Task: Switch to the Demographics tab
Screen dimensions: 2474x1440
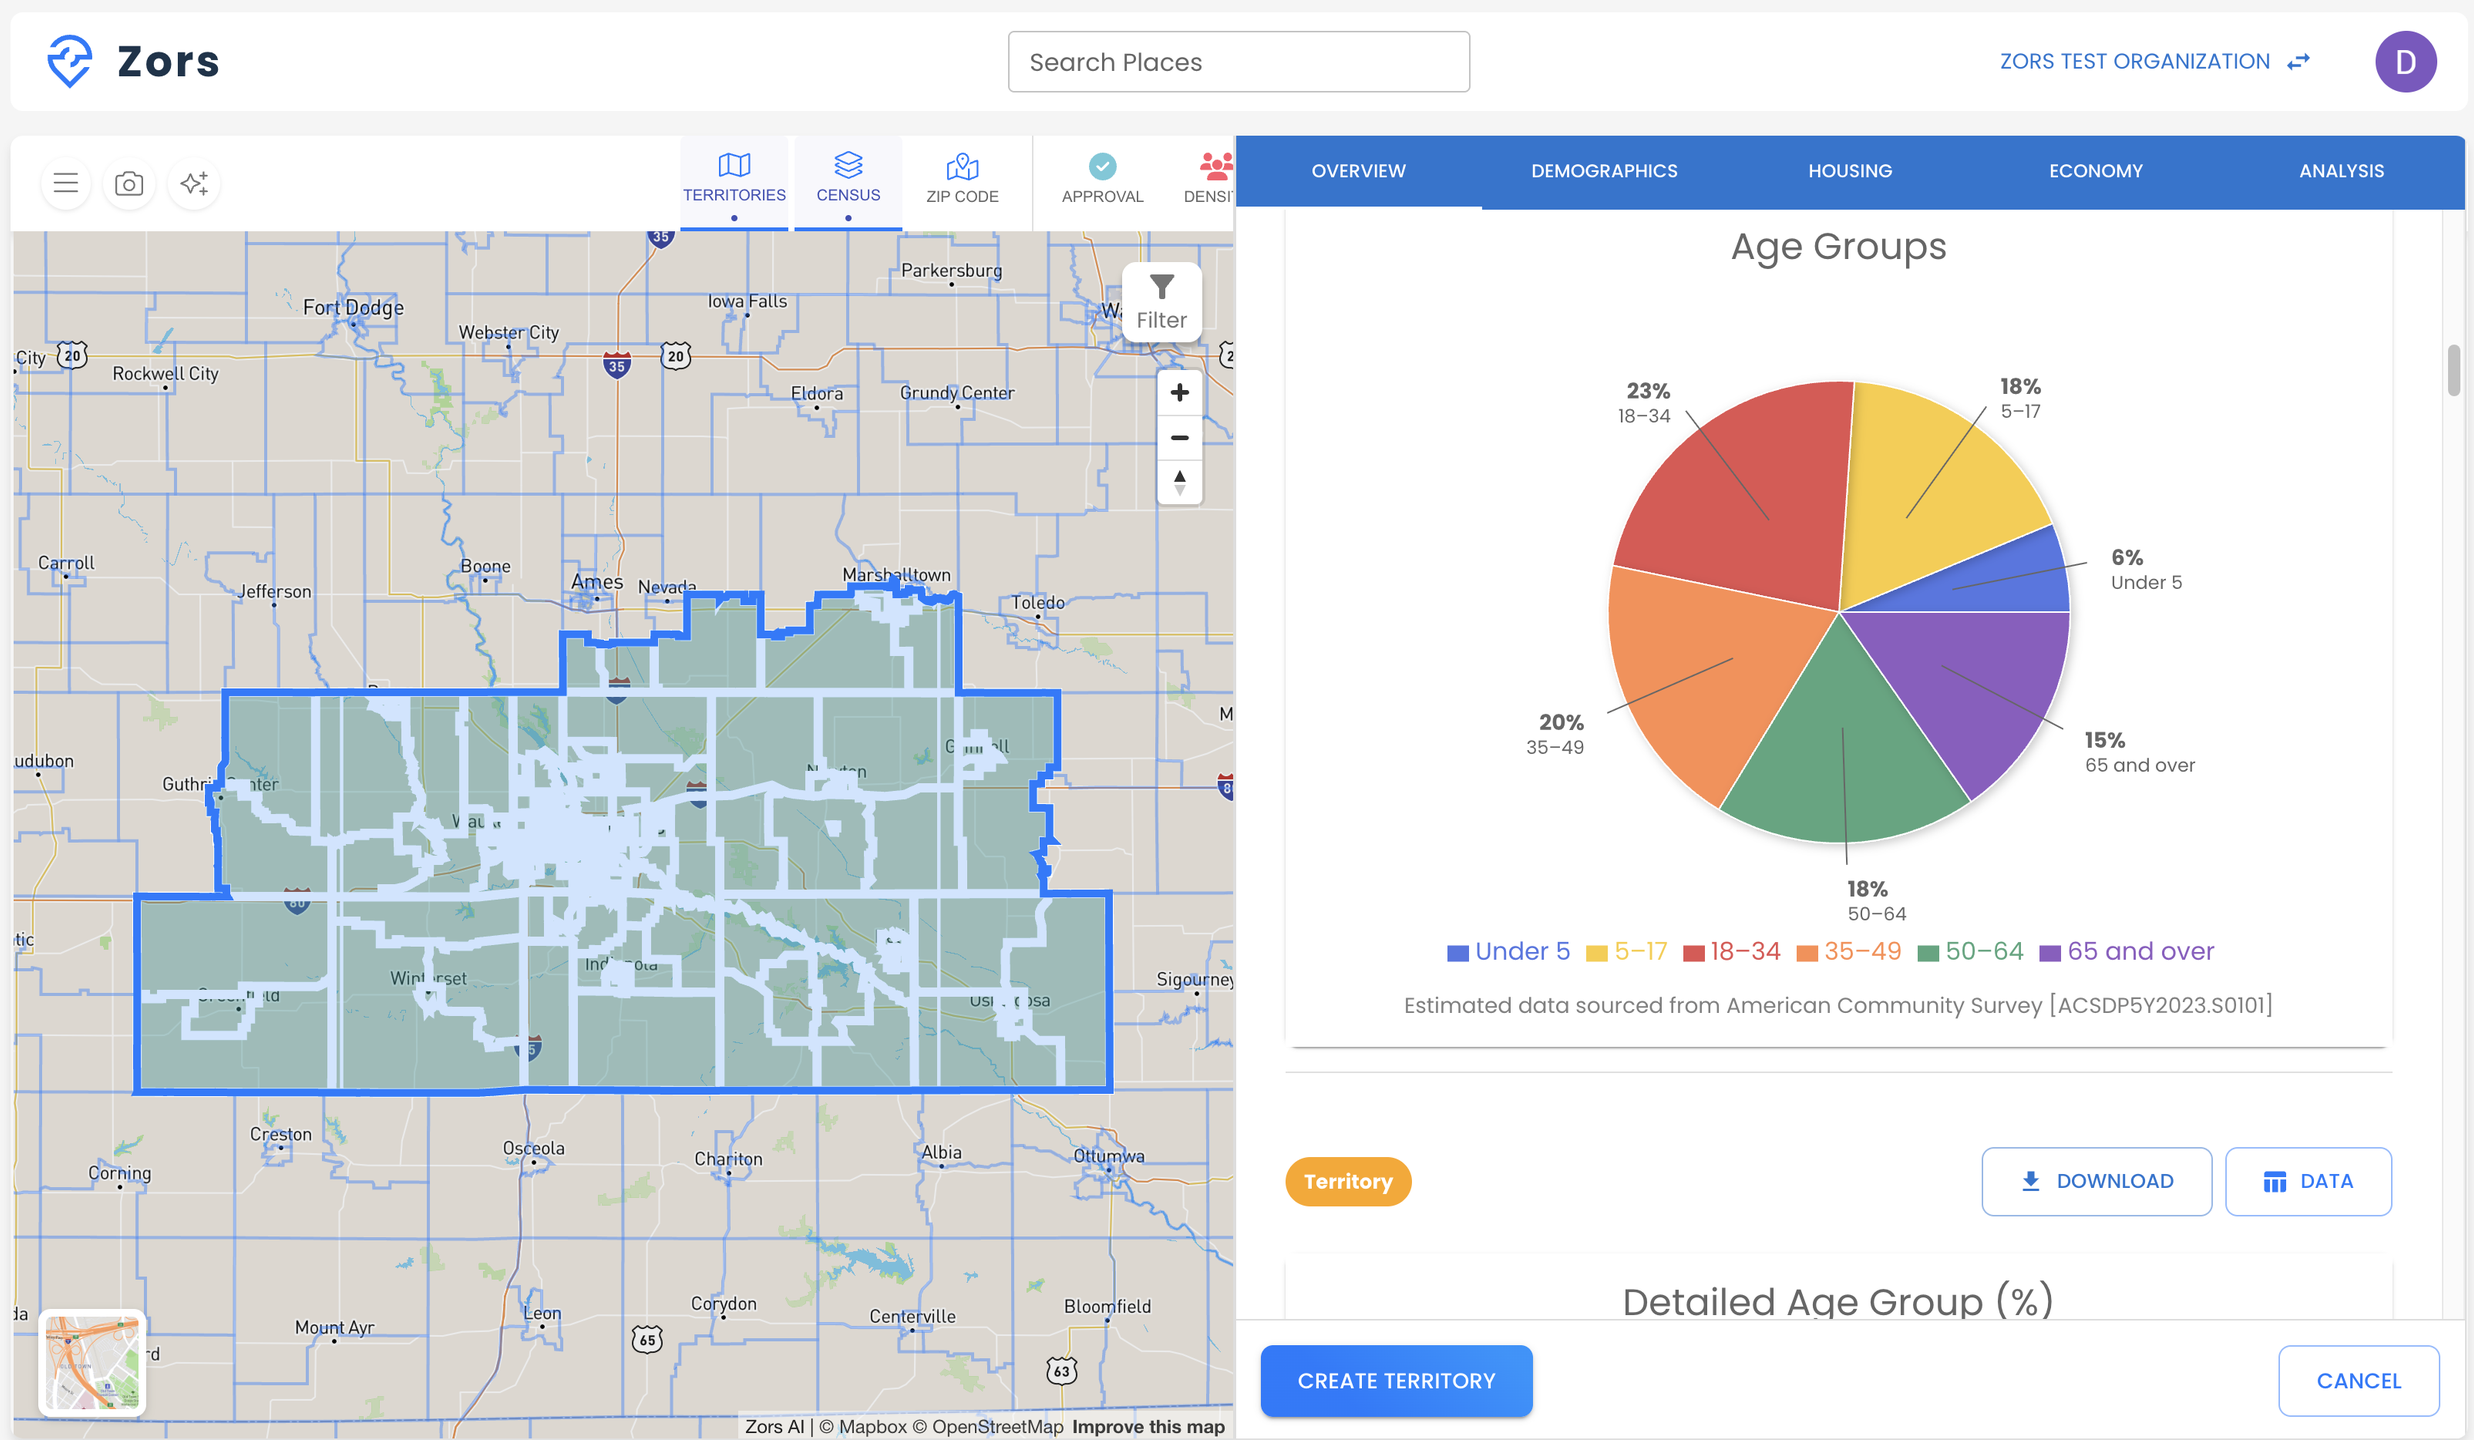Action: 1604,171
